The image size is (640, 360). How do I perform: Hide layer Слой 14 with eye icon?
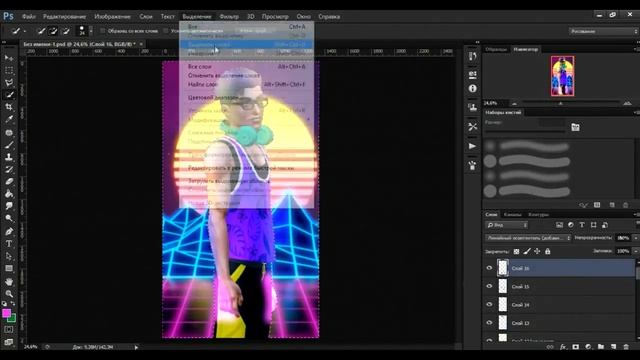click(489, 304)
